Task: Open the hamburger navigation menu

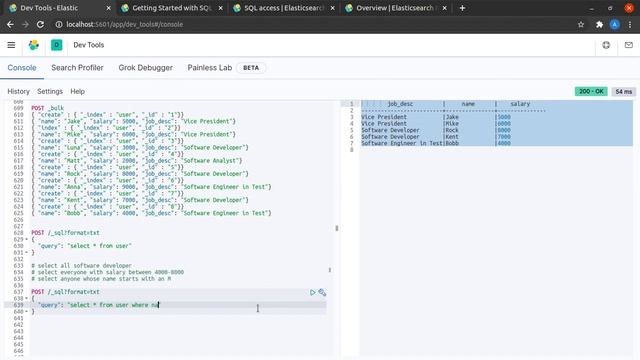Action: point(11,45)
